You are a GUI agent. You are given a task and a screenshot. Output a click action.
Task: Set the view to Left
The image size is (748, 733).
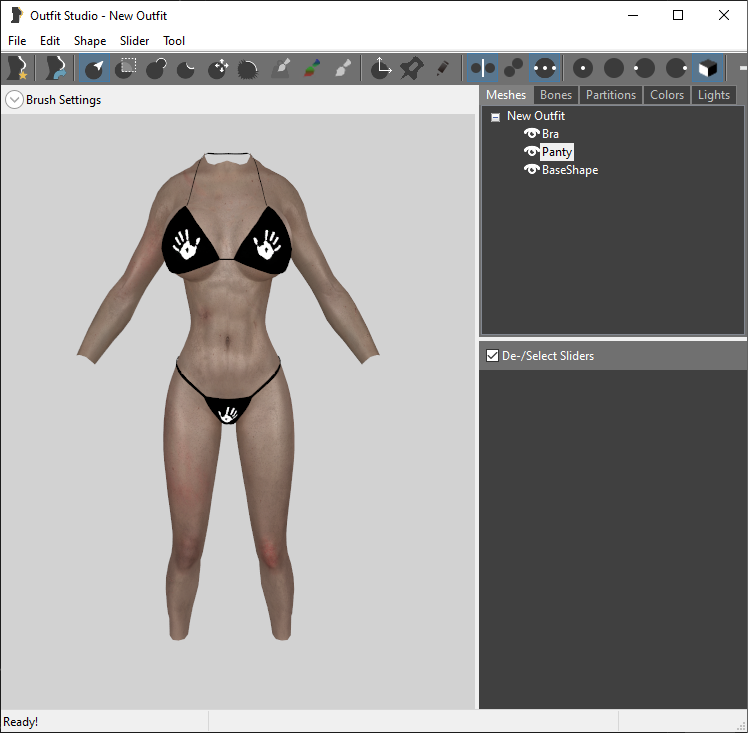(644, 68)
